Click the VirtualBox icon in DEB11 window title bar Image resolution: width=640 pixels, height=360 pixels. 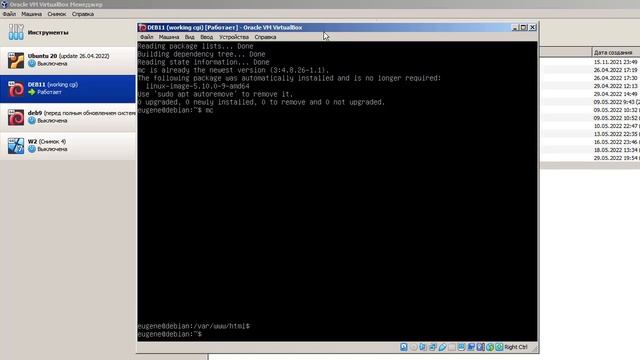point(142,27)
